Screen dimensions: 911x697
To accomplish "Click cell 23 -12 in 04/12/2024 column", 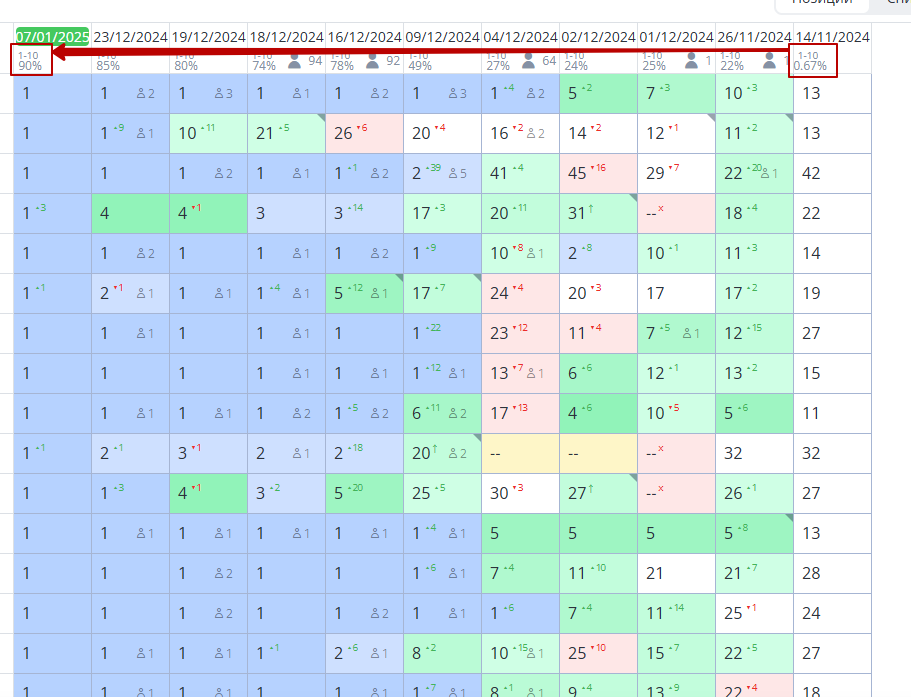I will pyautogui.click(x=520, y=333).
